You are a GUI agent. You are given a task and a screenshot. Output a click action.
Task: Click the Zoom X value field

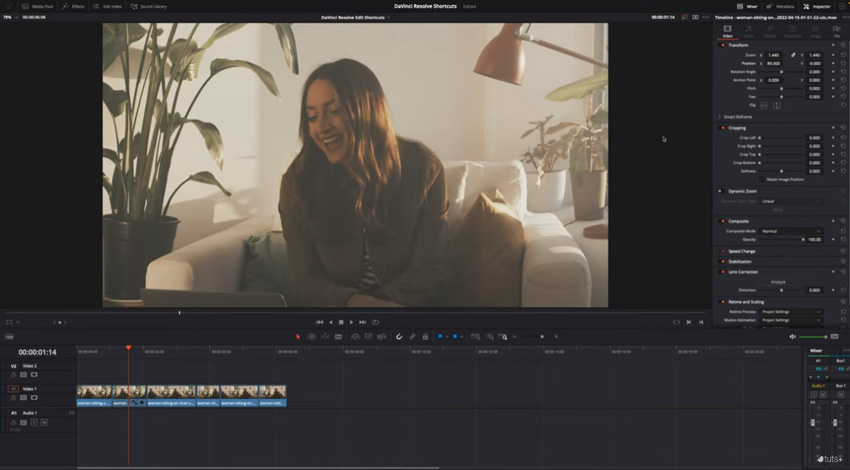point(774,55)
